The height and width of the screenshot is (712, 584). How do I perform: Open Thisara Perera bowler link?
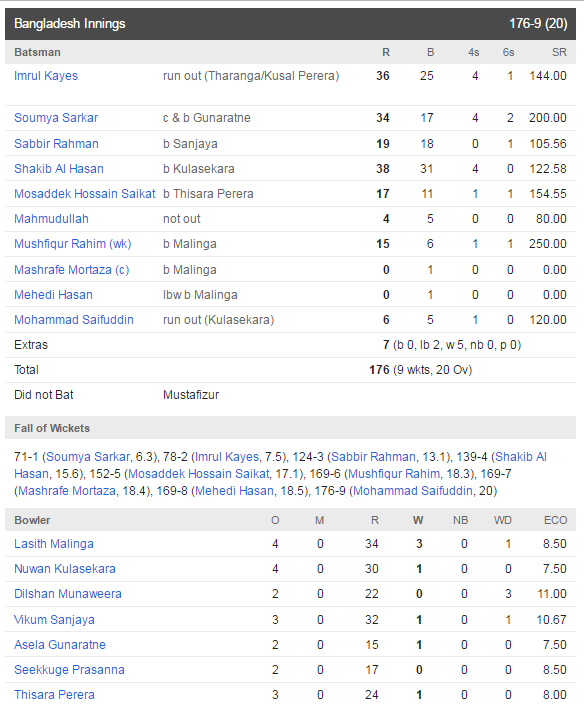coord(54,694)
